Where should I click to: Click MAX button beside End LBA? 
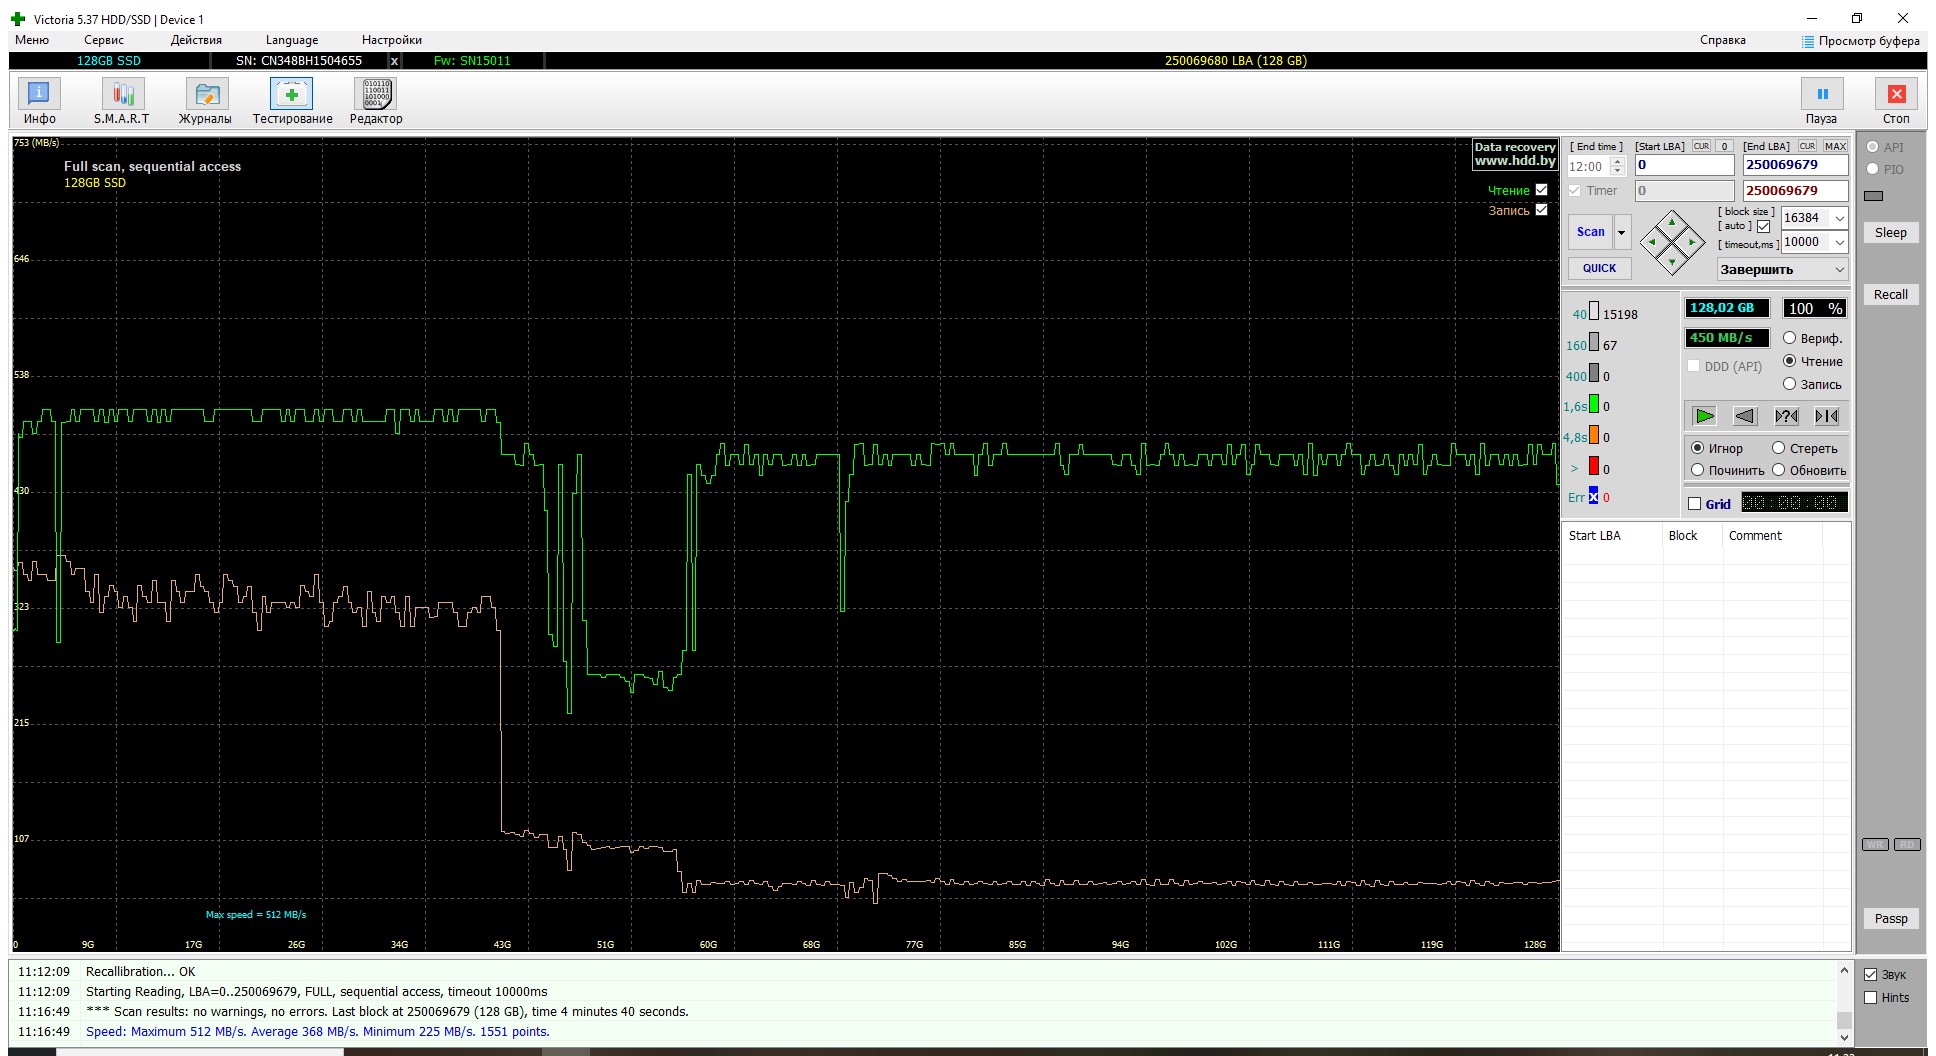coord(1835,146)
